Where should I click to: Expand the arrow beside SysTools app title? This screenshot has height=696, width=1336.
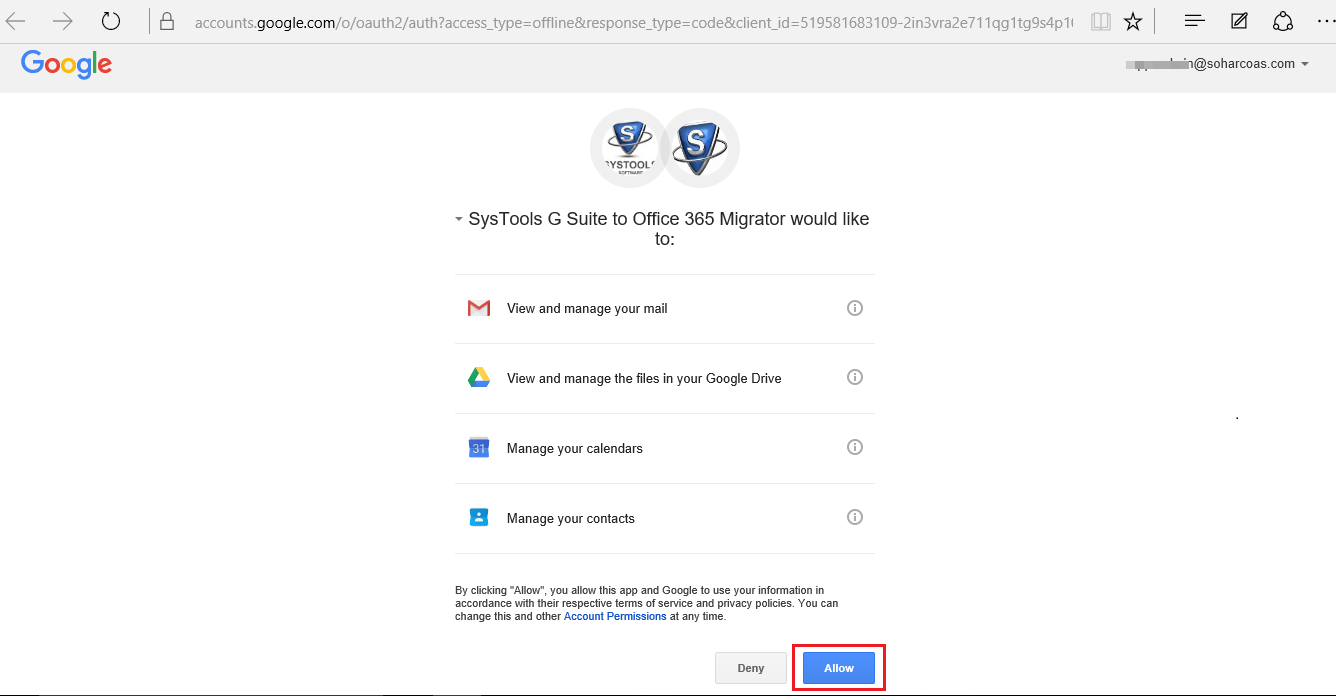coord(459,219)
